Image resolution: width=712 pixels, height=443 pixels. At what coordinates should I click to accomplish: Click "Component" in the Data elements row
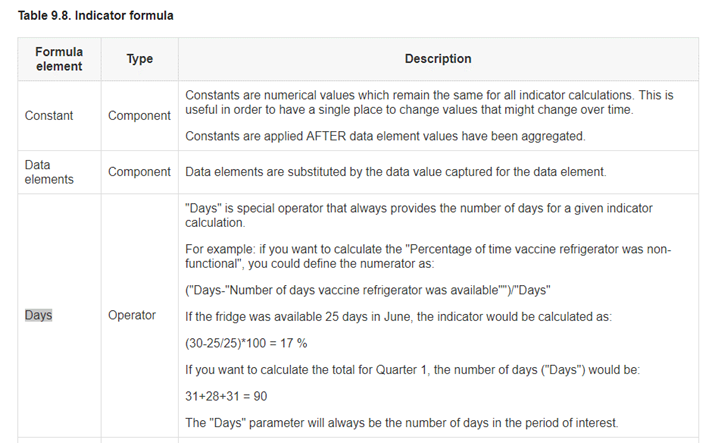[140, 172]
